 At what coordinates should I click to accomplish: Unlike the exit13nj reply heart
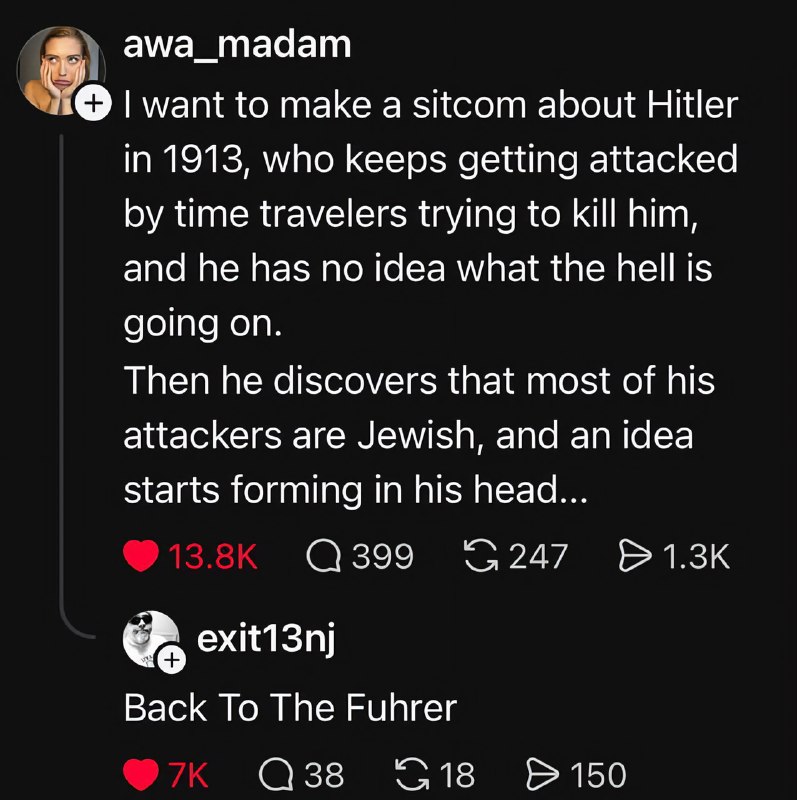pos(141,774)
